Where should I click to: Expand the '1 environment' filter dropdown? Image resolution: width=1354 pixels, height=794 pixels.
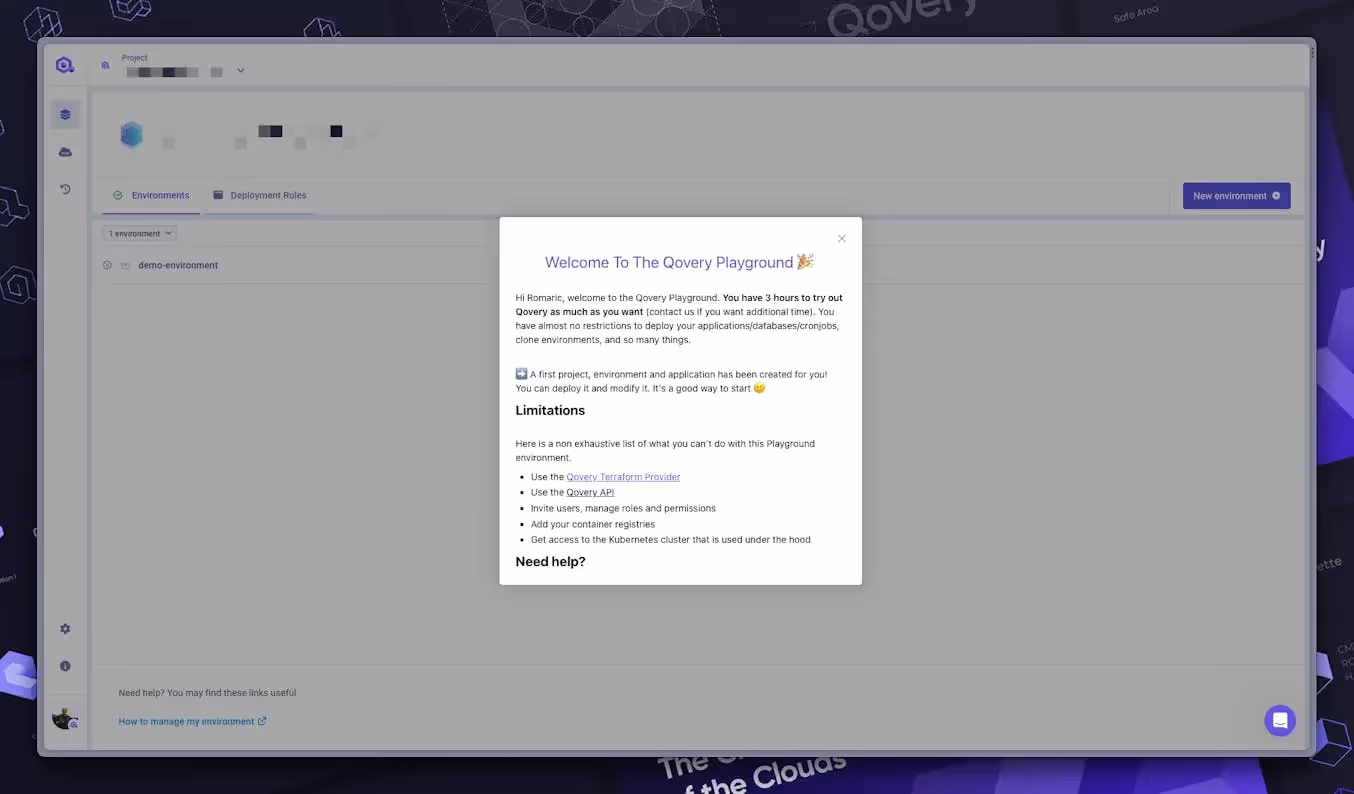point(140,233)
